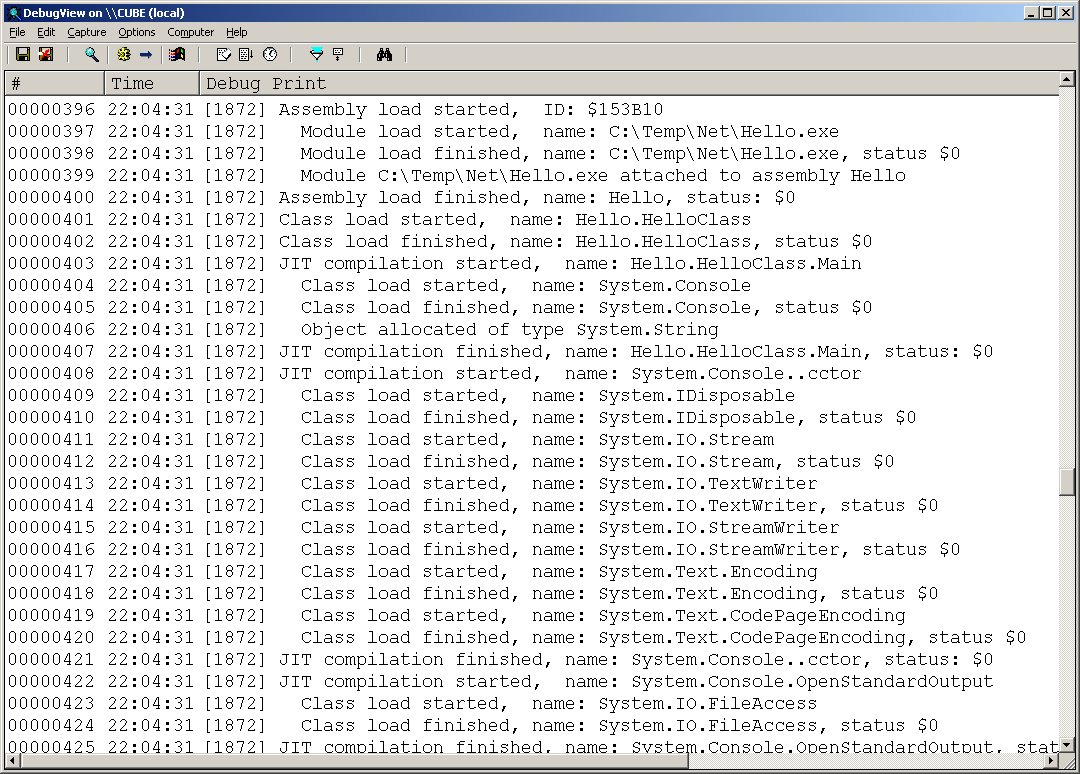Select log entry 00000400 Assembly load finished
Image resolution: width=1080 pixels, height=774 pixels.
coord(400,197)
